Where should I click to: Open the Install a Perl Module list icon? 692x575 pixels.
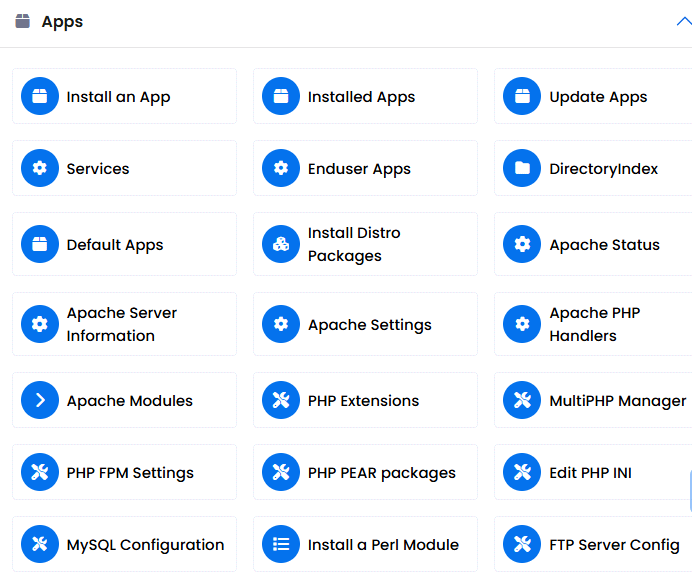point(281,544)
